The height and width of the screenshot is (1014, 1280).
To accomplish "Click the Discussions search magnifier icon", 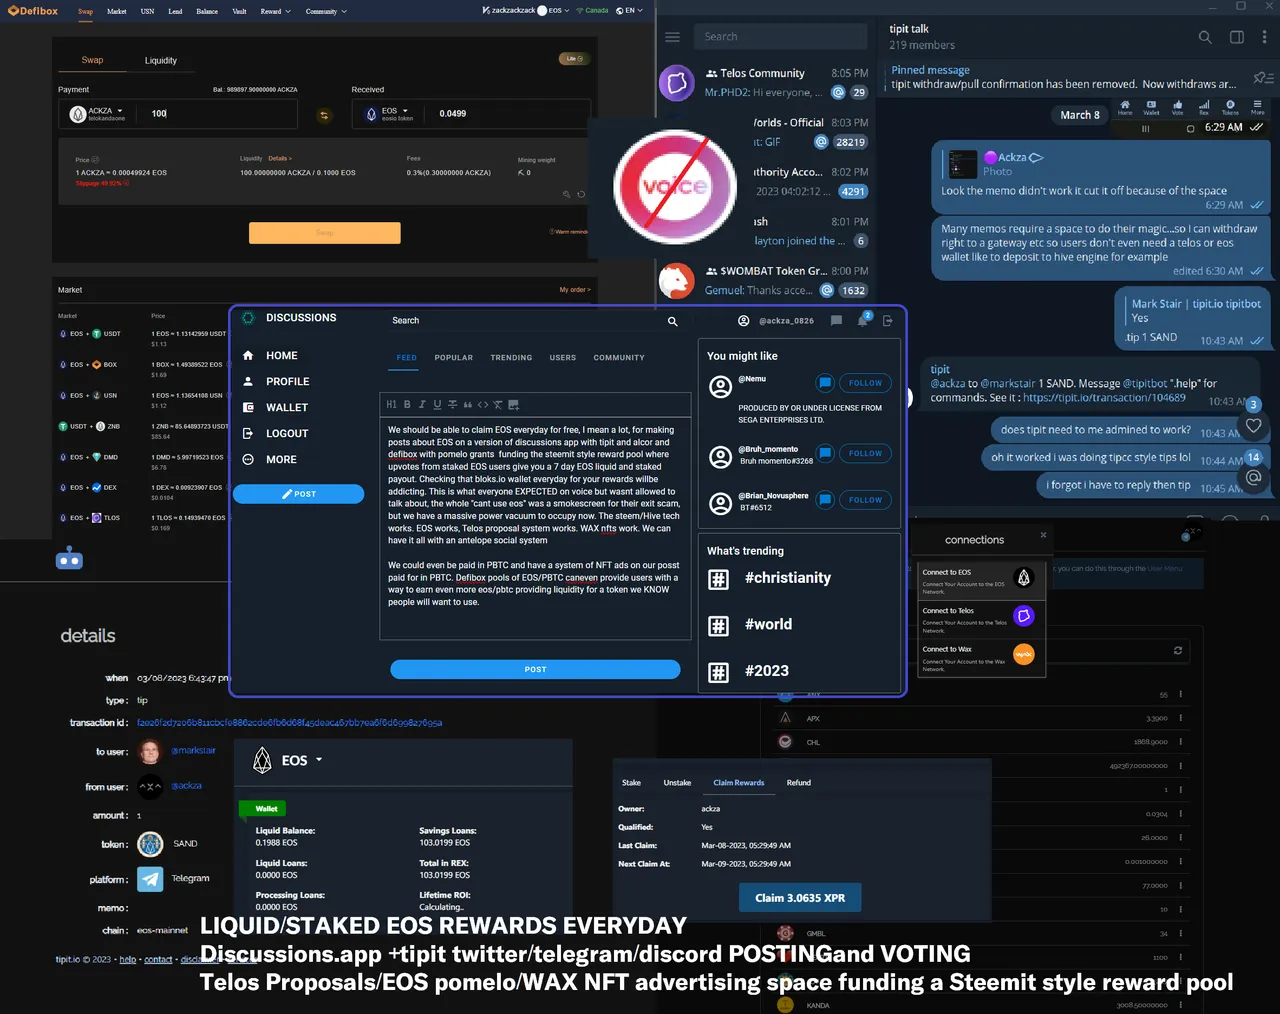I will point(672,321).
